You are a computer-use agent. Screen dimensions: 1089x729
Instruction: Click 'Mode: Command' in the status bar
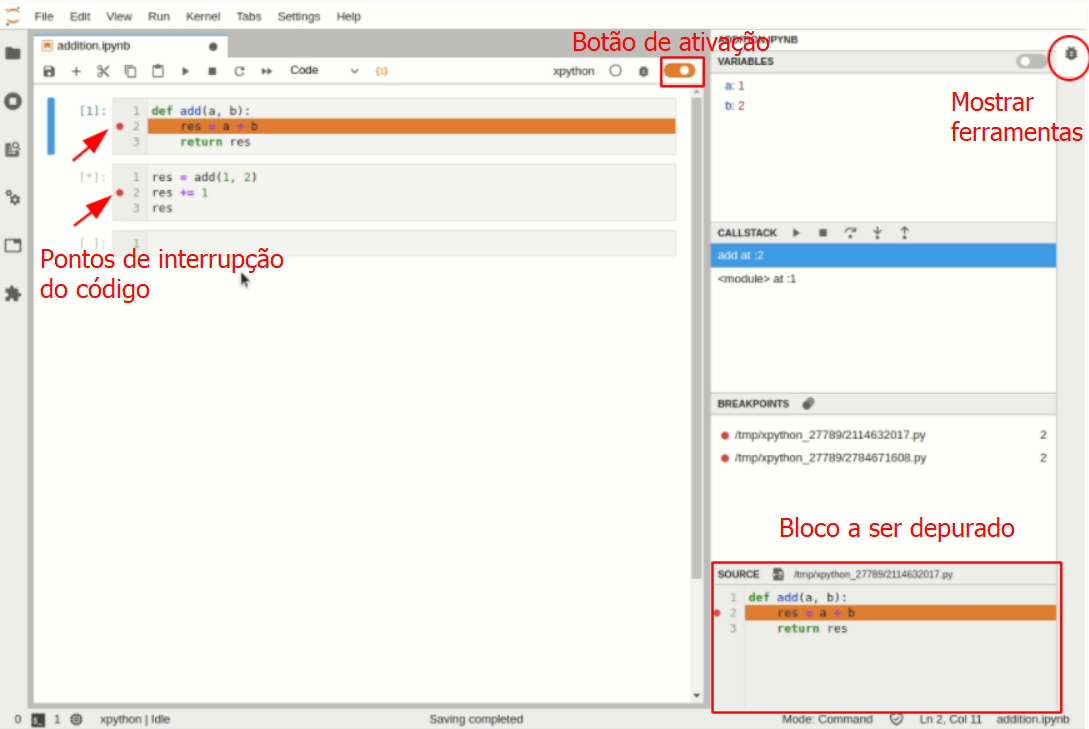(x=827, y=719)
